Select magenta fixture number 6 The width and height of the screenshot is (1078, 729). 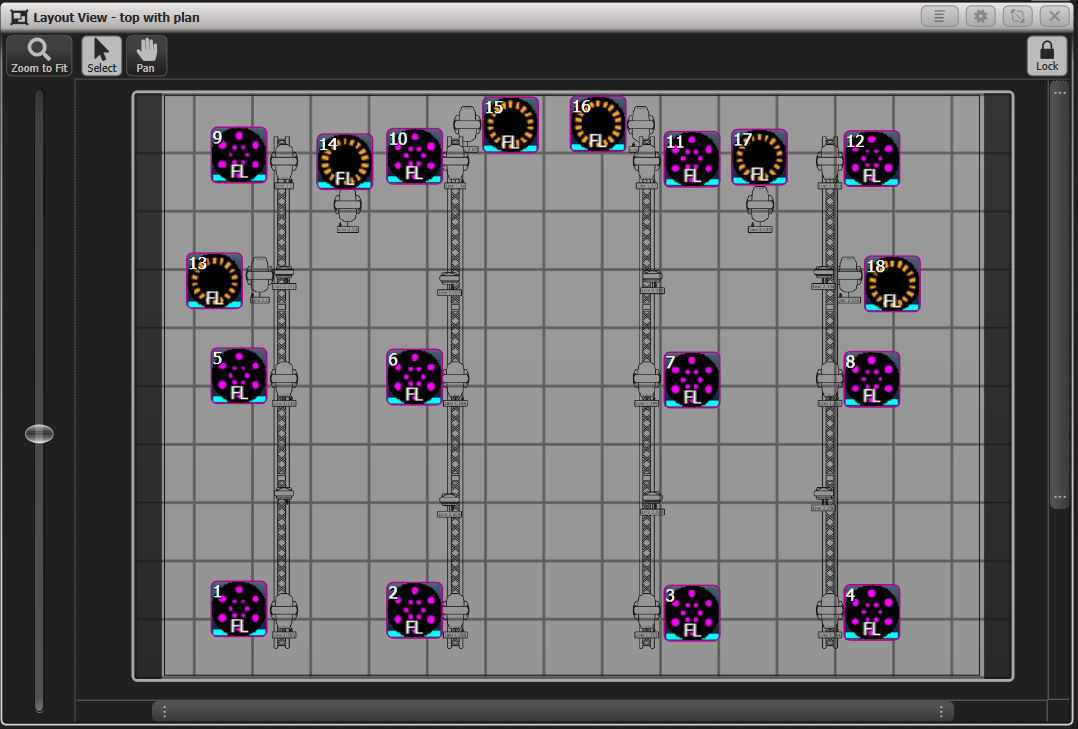coord(415,377)
